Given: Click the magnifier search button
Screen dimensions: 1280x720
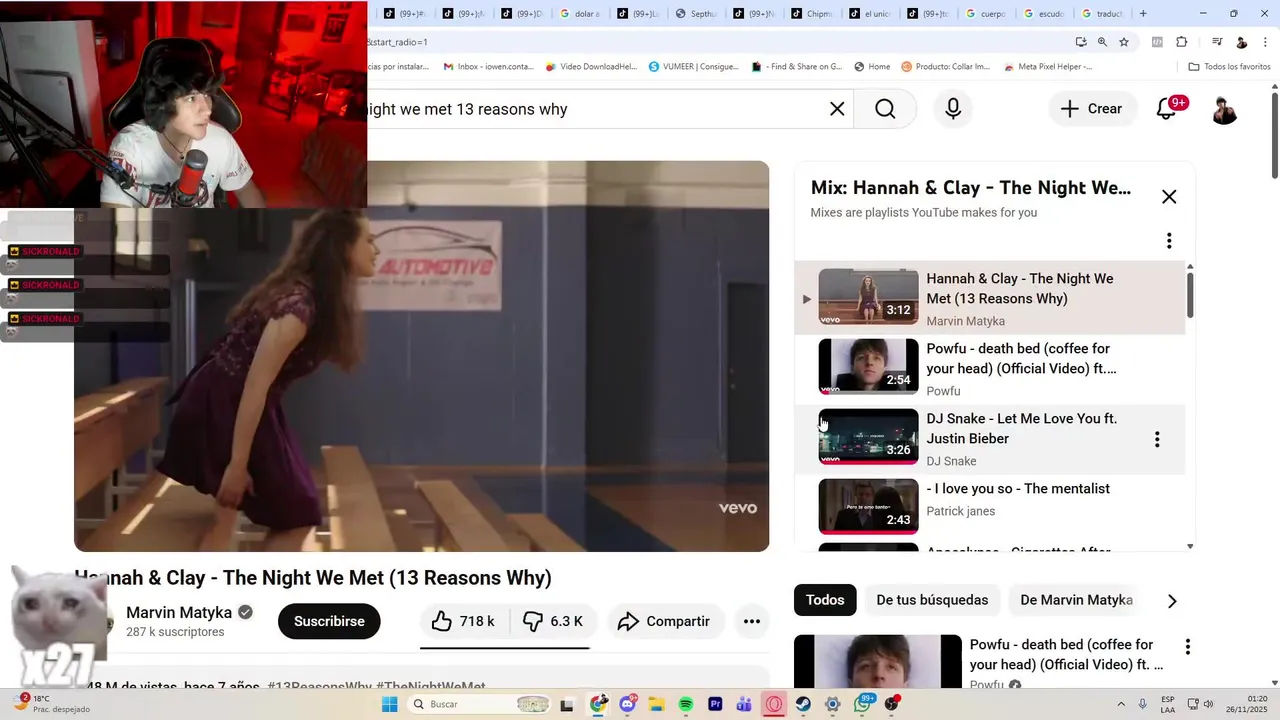Looking at the screenshot, I should (885, 109).
